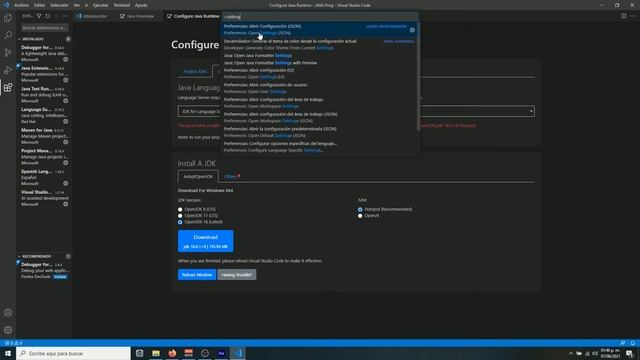The height and width of the screenshot is (360, 640).
Task: Run Preferencias: Abrir configuración (UI) command
Action: point(320,73)
